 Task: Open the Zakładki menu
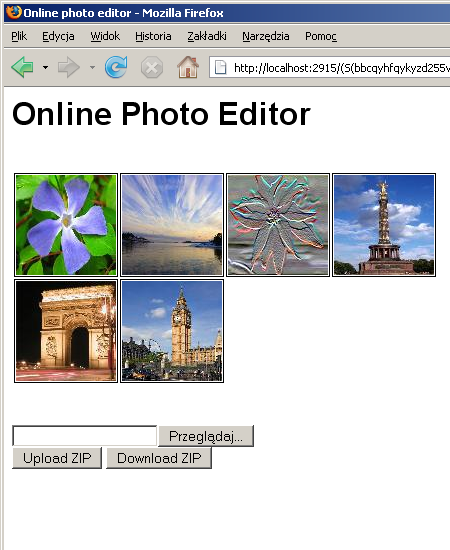click(207, 36)
